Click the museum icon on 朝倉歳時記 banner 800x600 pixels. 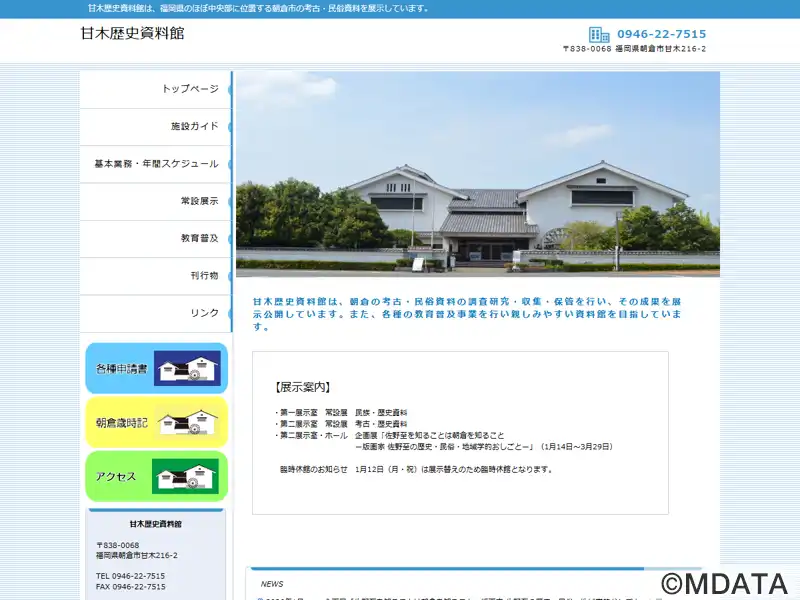[187, 422]
